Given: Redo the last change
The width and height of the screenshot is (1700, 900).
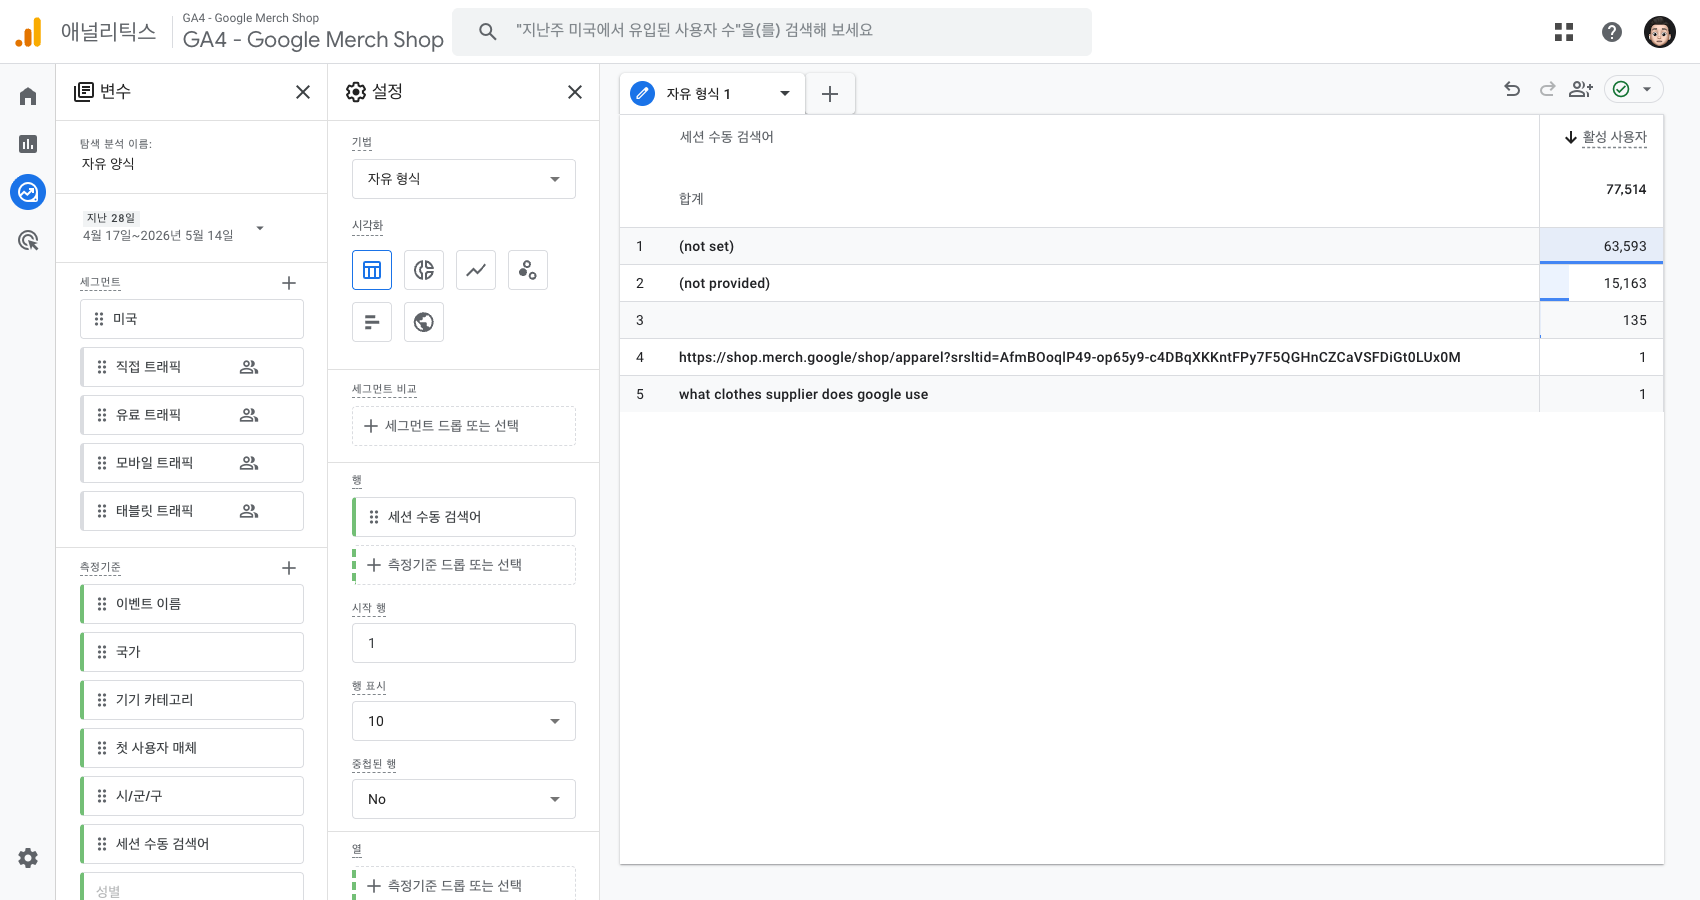Looking at the screenshot, I should (1547, 89).
